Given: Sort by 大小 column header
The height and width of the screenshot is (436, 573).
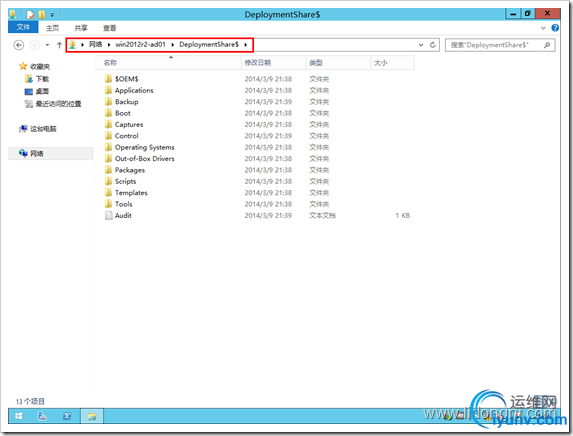Looking at the screenshot, I should tap(392, 62).
